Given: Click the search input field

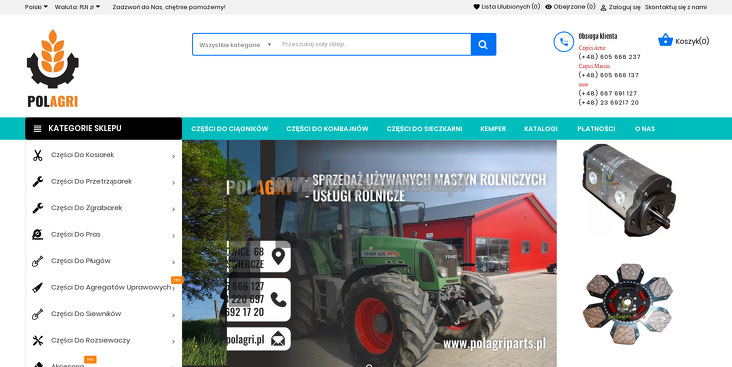Looking at the screenshot, I should click(373, 44).
